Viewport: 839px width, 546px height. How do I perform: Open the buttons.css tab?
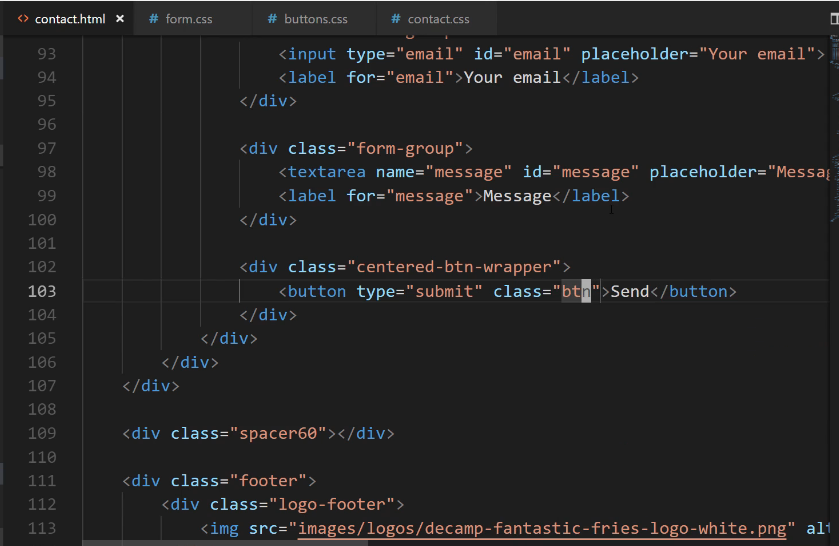[x=316, y=19]
